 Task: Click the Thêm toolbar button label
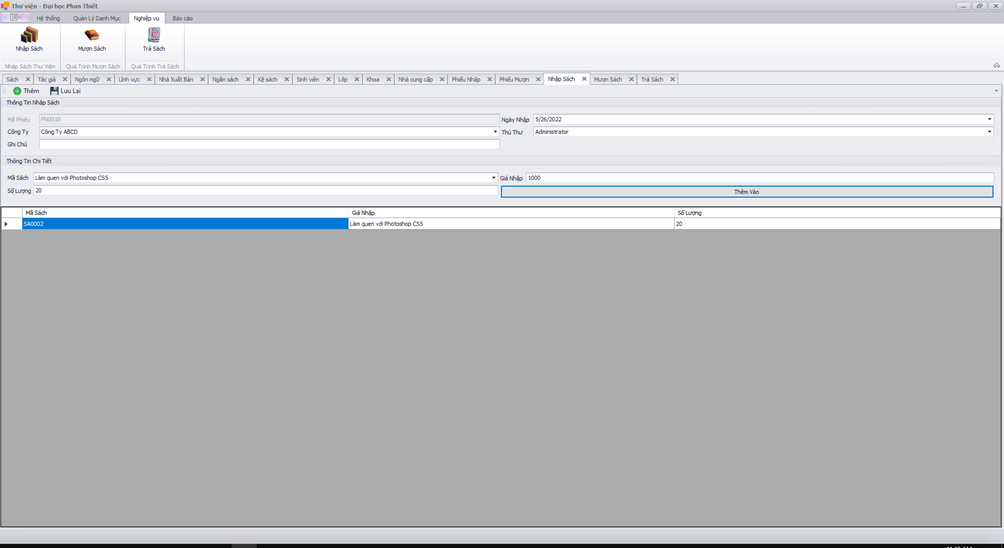tap(31, 91)
